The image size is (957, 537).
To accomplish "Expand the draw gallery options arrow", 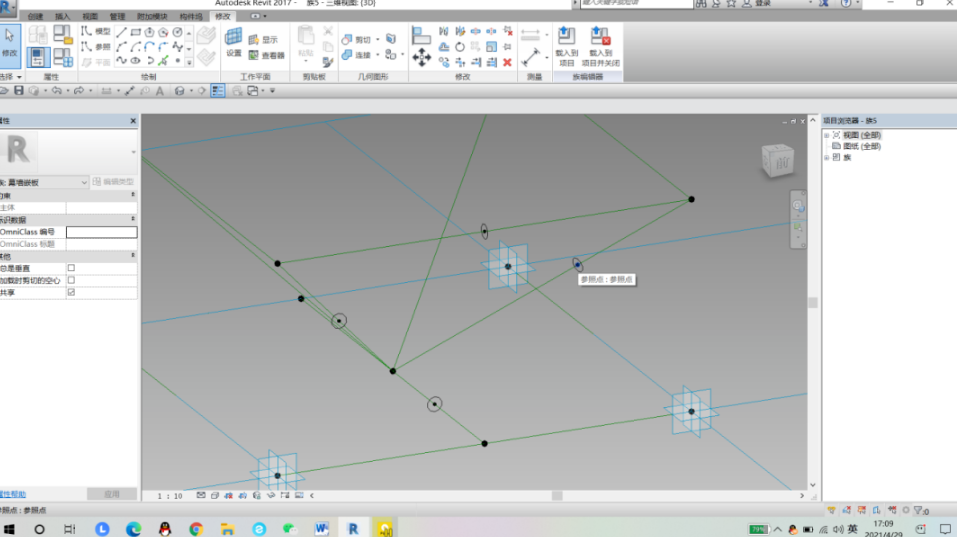I will pos(189,62).
